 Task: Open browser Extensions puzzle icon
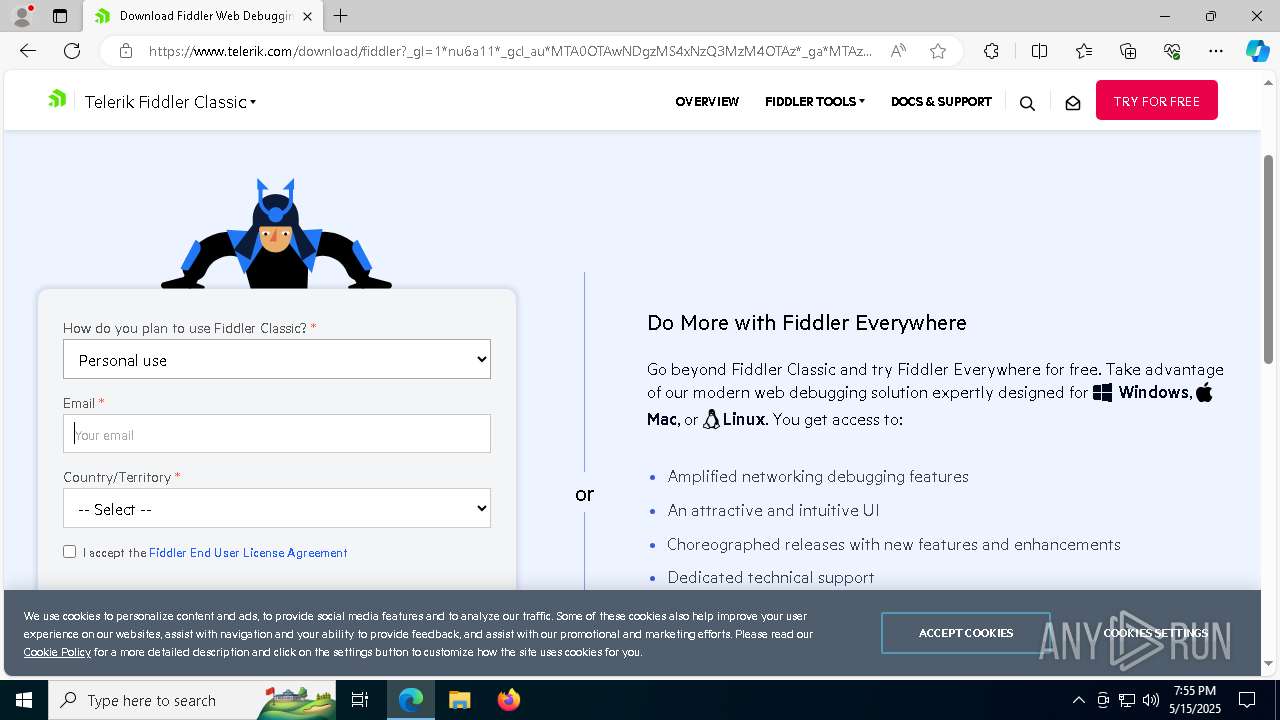coord(991,51)
